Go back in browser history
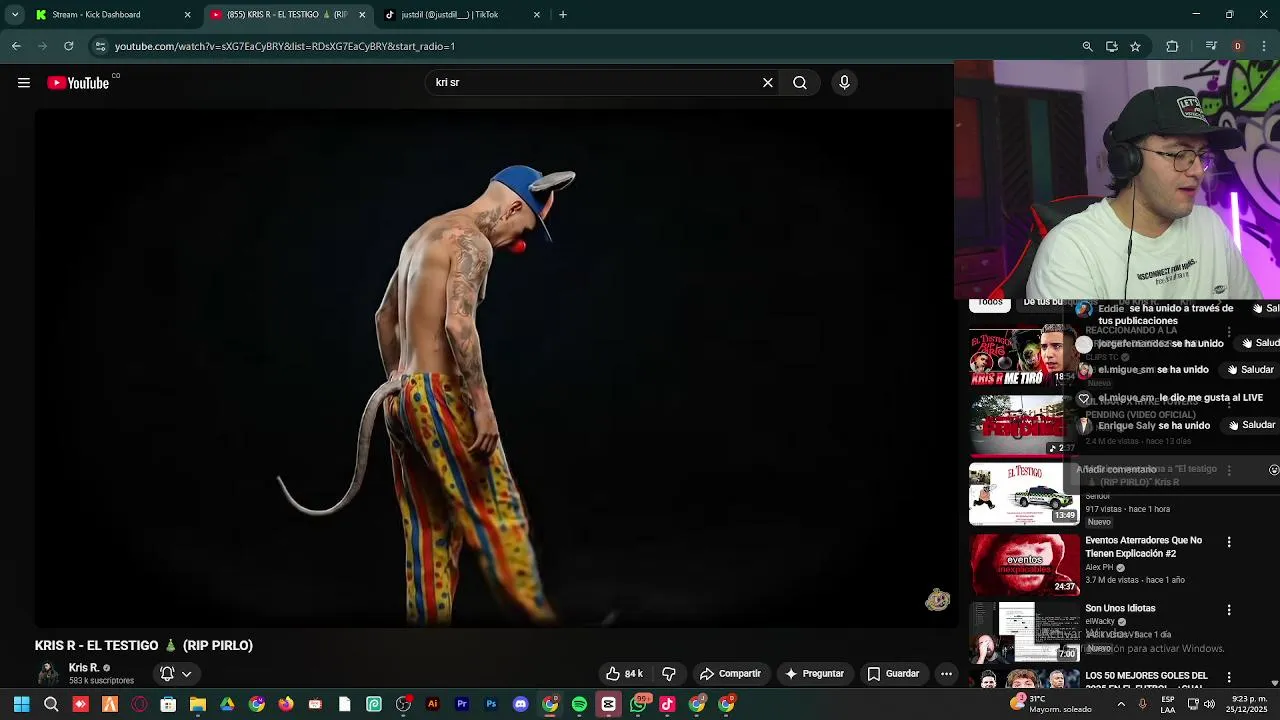Image resolution: width=1280 pixels, height=720 pixels. coord(16,46)
